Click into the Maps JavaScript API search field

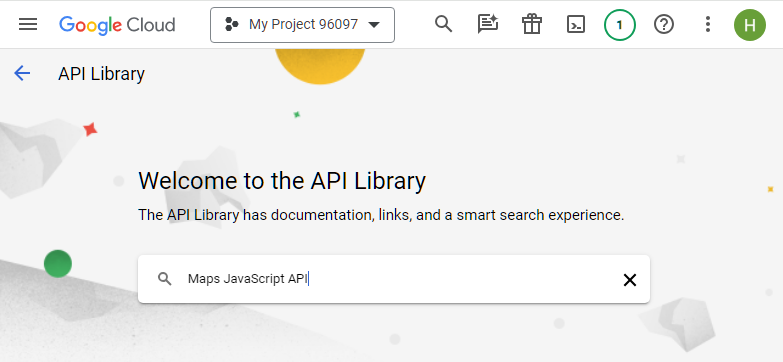click(x=394, y=279)
